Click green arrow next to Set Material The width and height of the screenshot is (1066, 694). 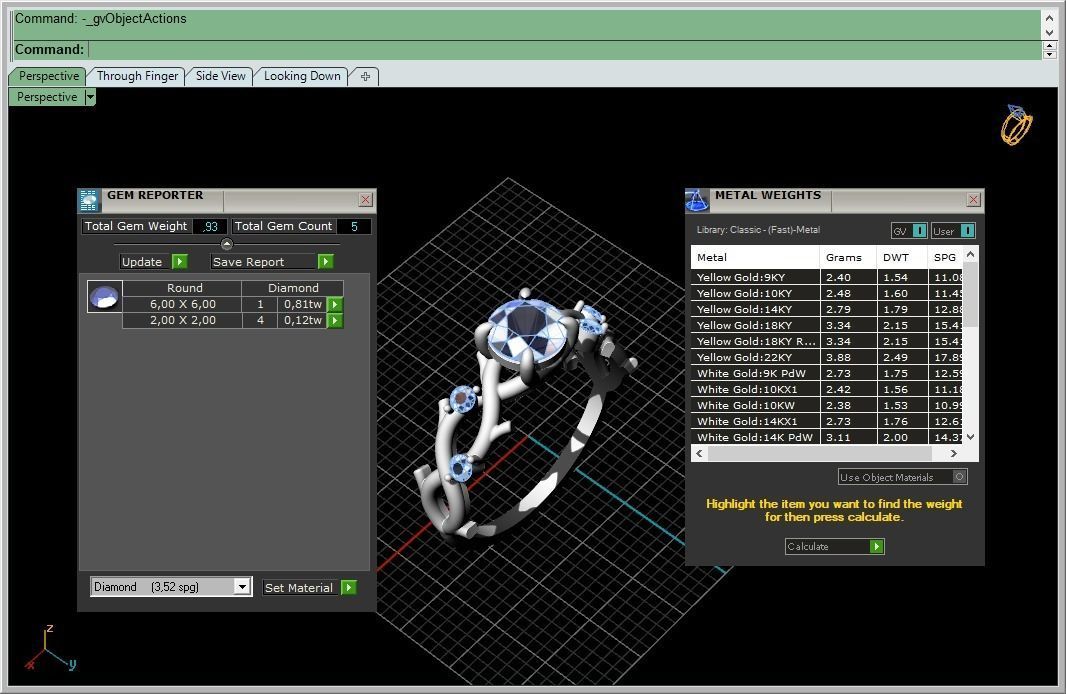(349, 587)
